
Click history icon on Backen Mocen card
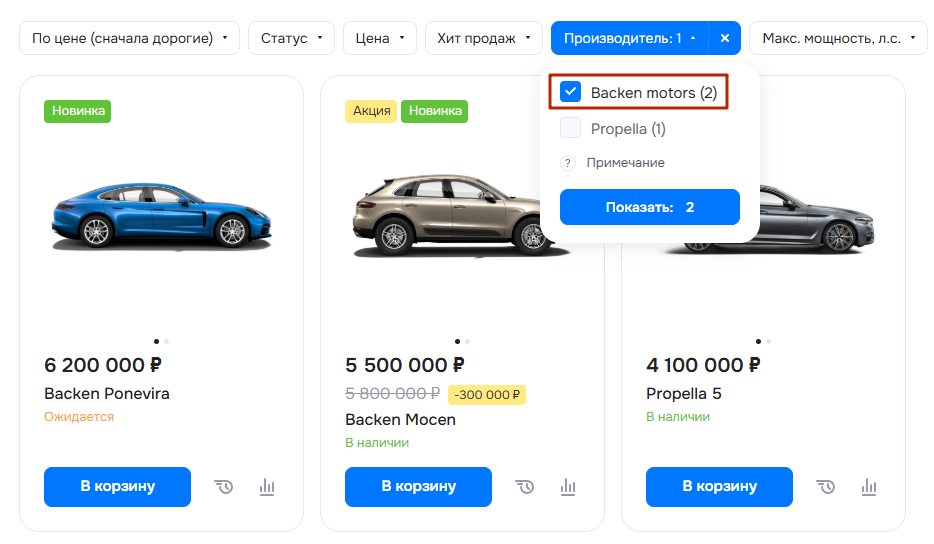click(525, 487)
